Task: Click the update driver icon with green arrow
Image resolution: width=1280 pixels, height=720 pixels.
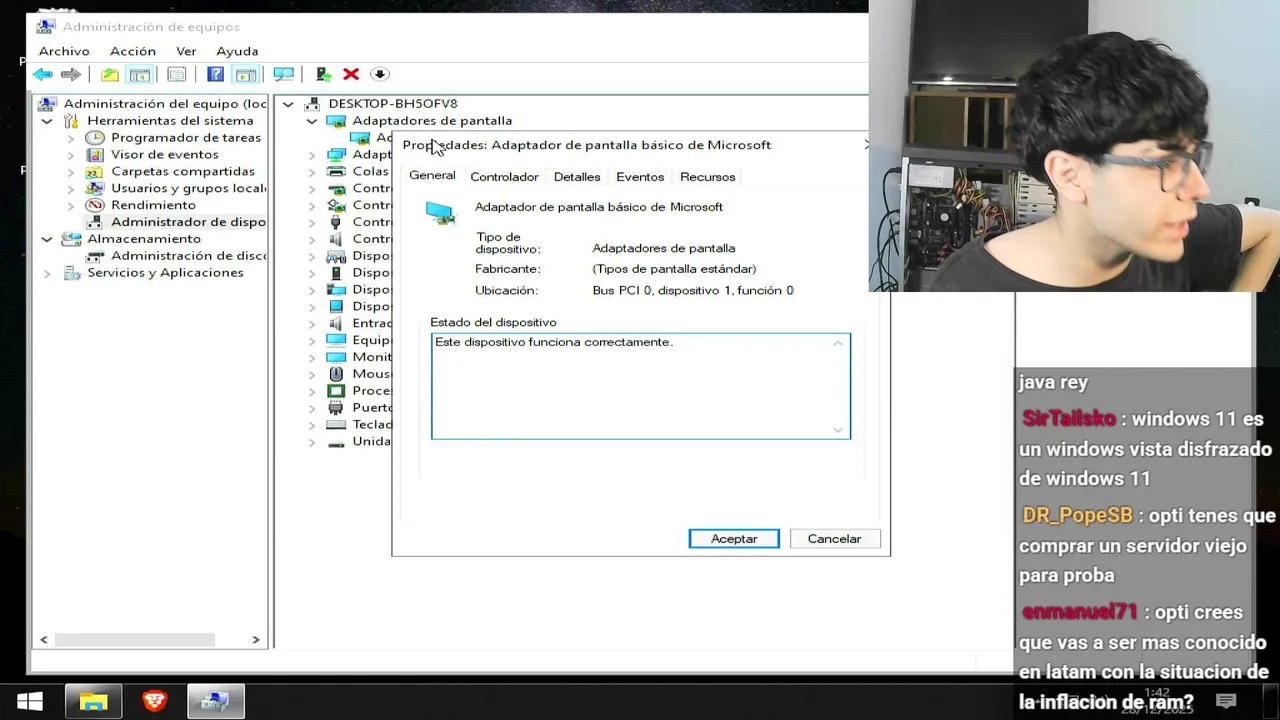Action: pyautogui.click(x=323, y=74)
